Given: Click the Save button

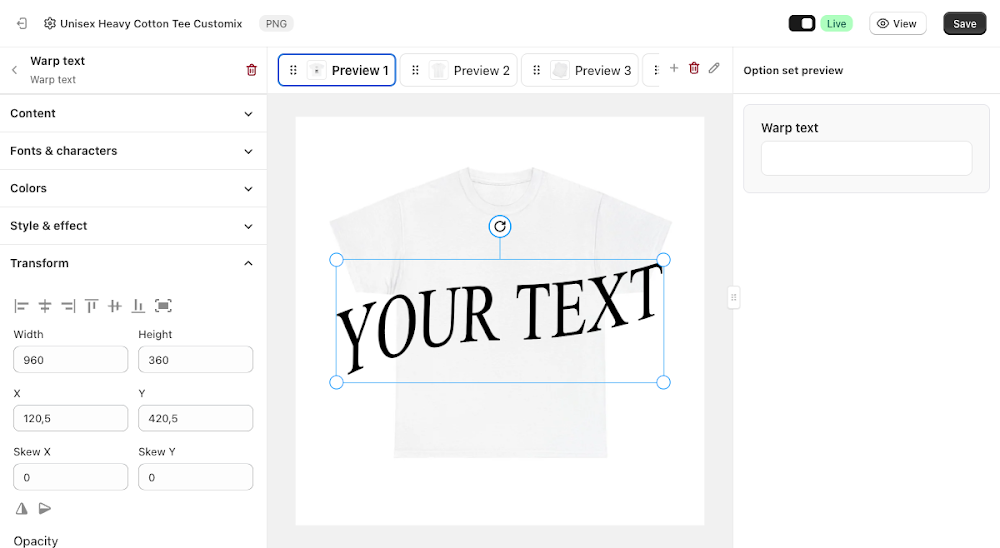Looking at the screenshot, I should (x=964, y=24).
